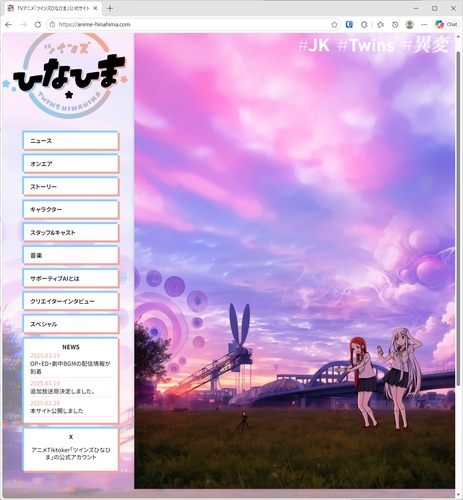Open the 音楽 menu item
Image resolution: width=463 pixels, height=500 pixels.
71,256
